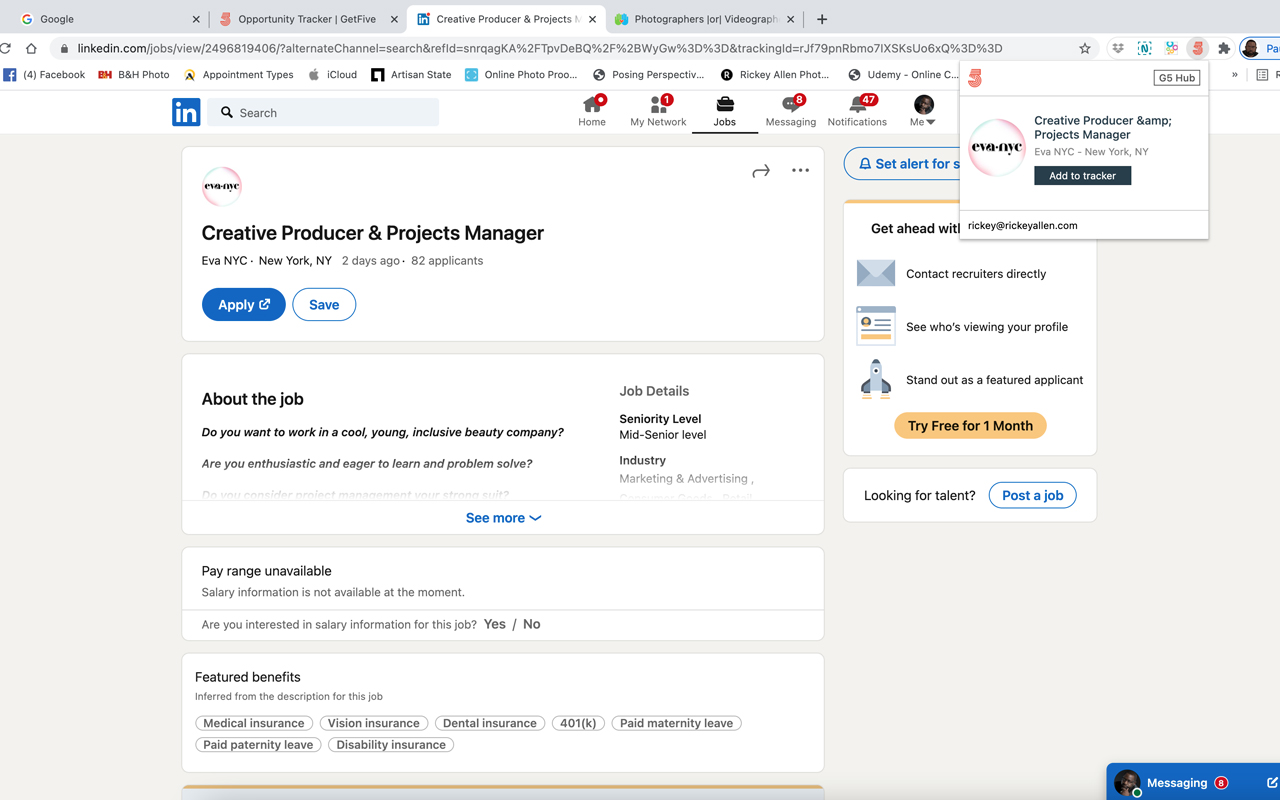
Task: Click the Dental insurance benefit tag
Action: [490, 723]
